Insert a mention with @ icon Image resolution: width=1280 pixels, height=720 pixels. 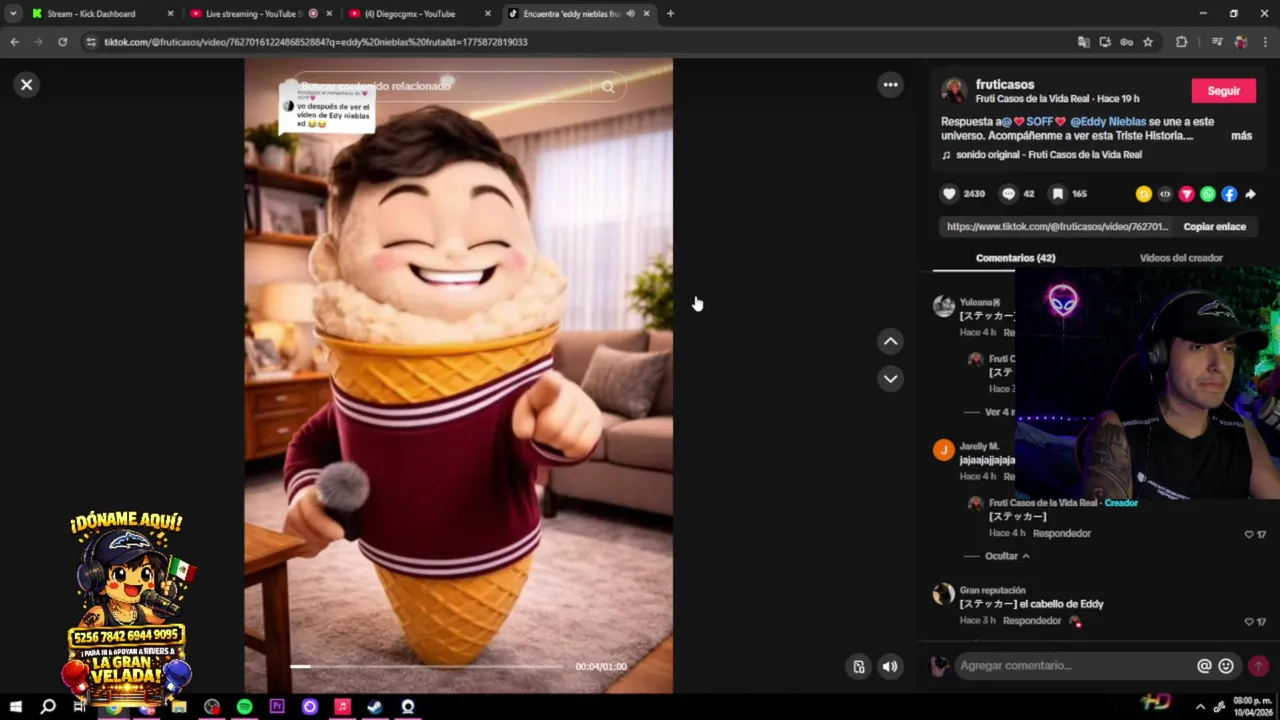[x=1204, y=666]
